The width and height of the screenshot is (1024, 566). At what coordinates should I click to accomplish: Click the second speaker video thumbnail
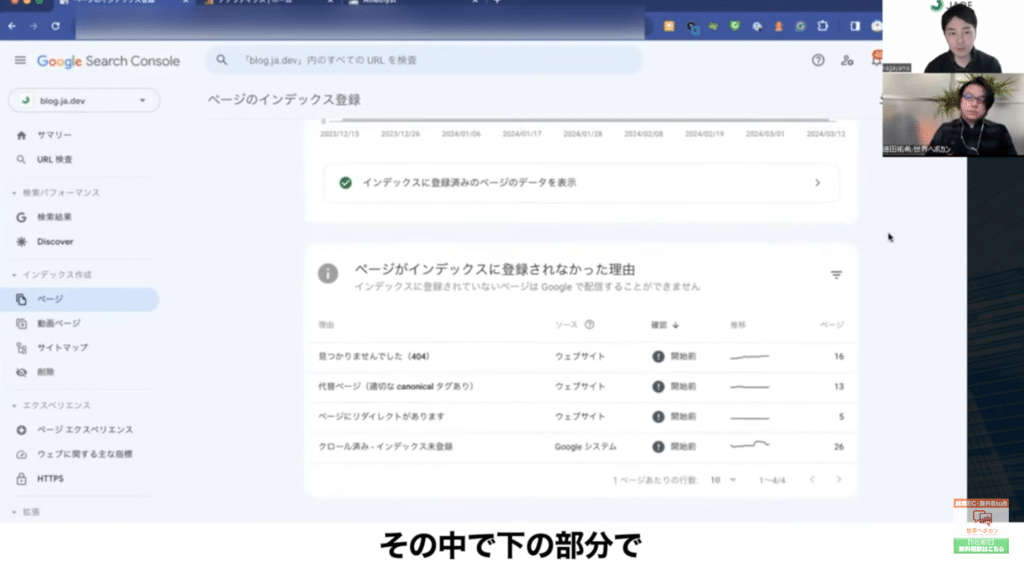pos(953,114)
